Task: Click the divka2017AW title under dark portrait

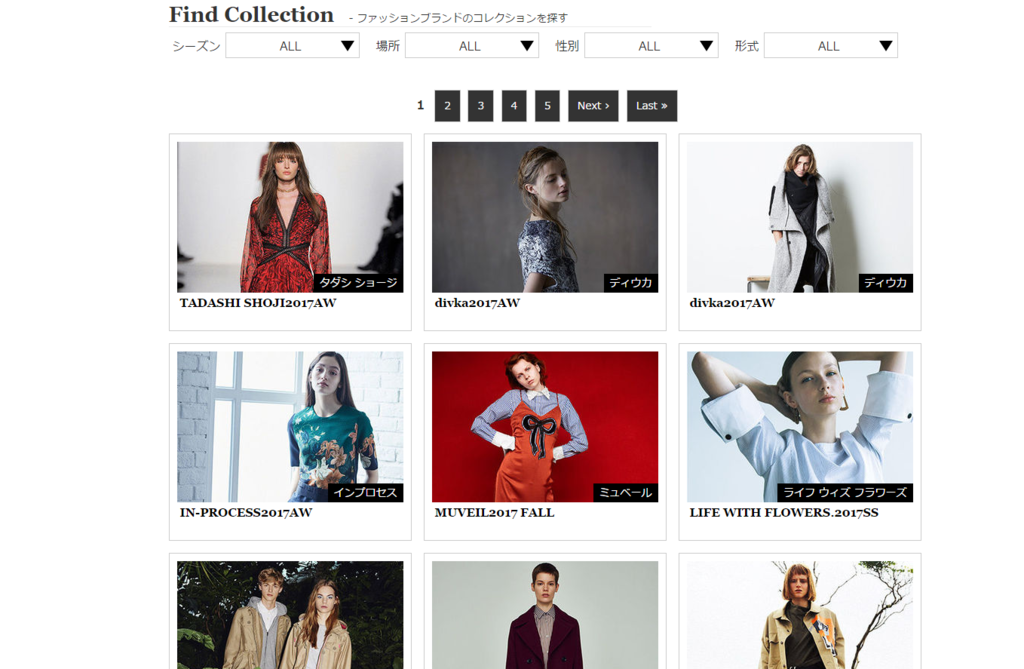Action: (x=477, y=303)
